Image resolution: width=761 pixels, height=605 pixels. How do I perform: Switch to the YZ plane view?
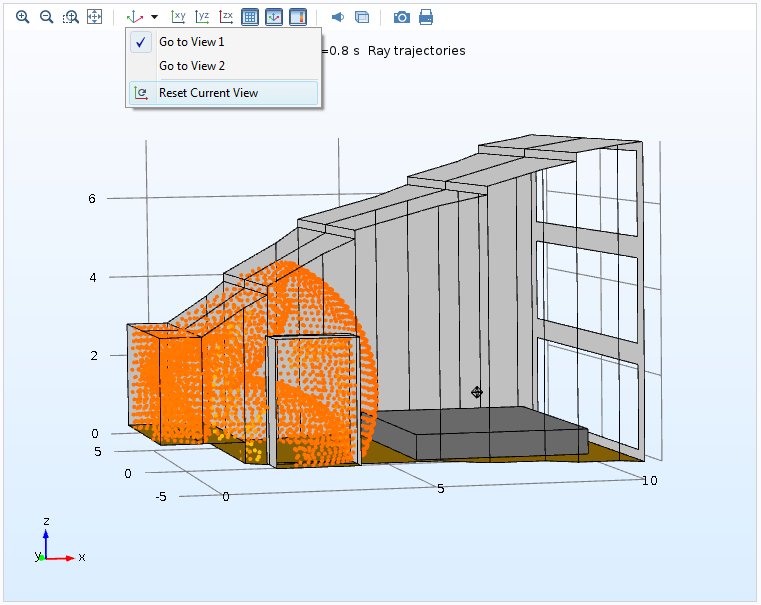coord(202,17)
